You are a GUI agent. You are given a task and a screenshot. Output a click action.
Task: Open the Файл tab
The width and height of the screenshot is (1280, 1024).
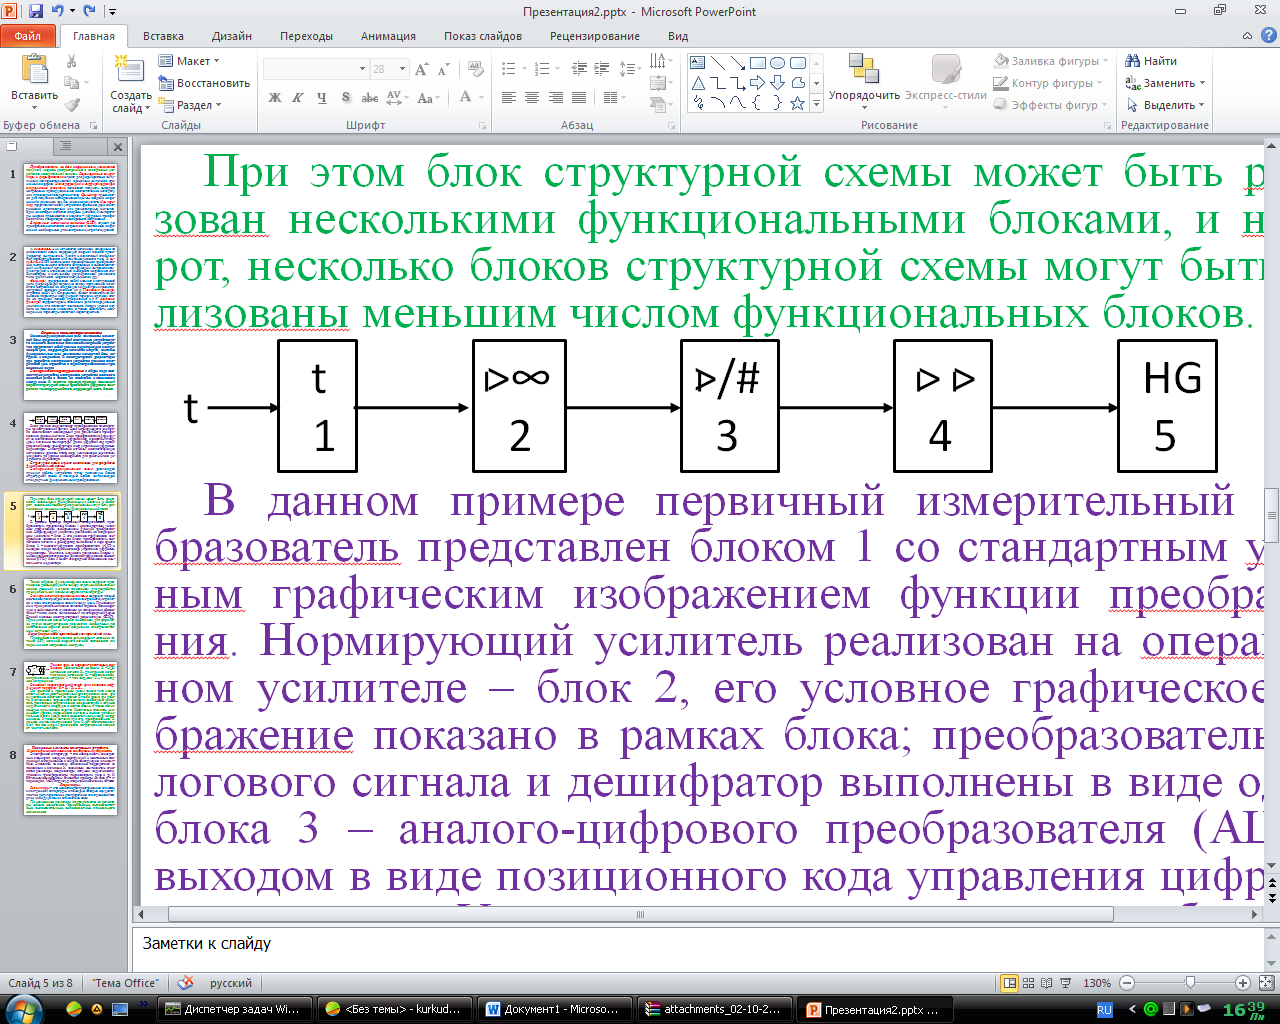pos(28,36)
